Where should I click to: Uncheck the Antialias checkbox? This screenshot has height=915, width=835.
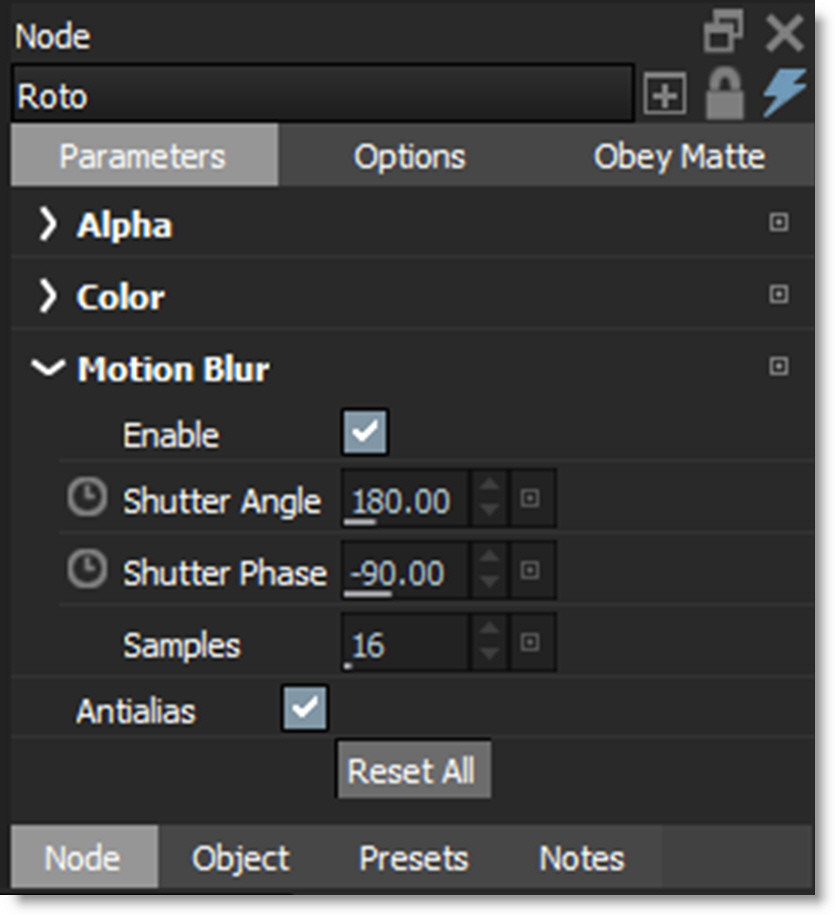[x=305, y=710]
